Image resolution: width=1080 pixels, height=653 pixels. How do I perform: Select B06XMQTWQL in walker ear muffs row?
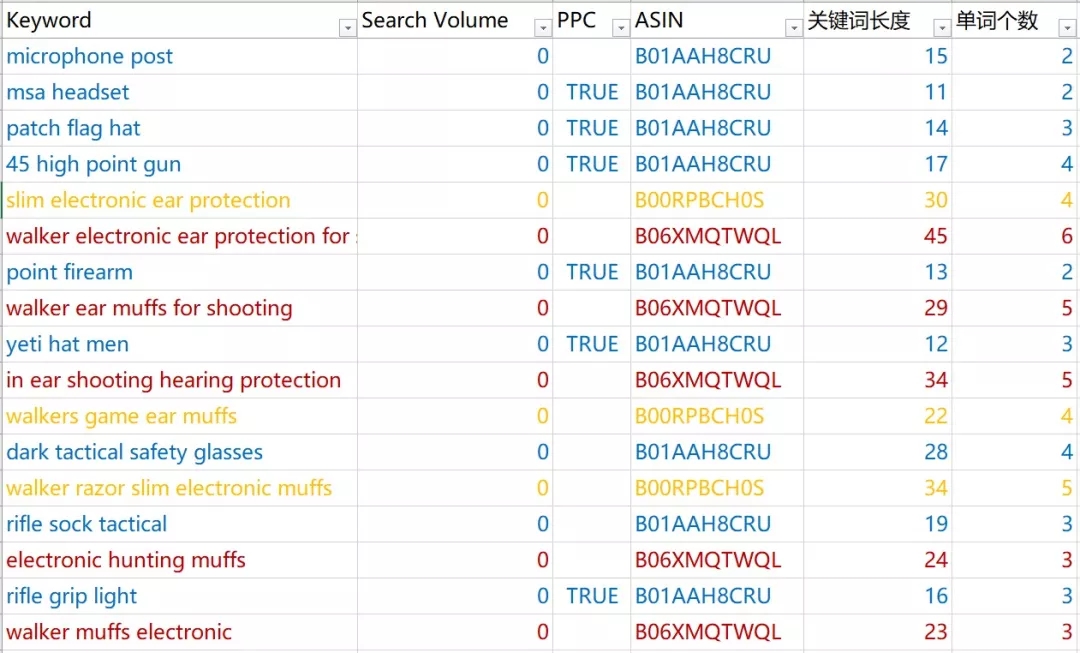(x=716, y=308)
